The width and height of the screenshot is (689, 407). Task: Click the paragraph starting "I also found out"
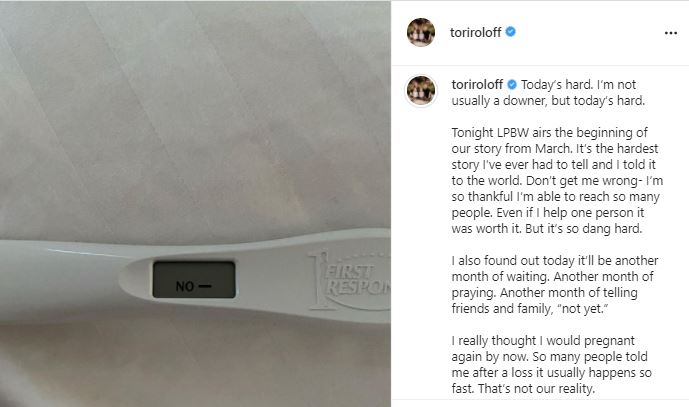coord(555,284)
